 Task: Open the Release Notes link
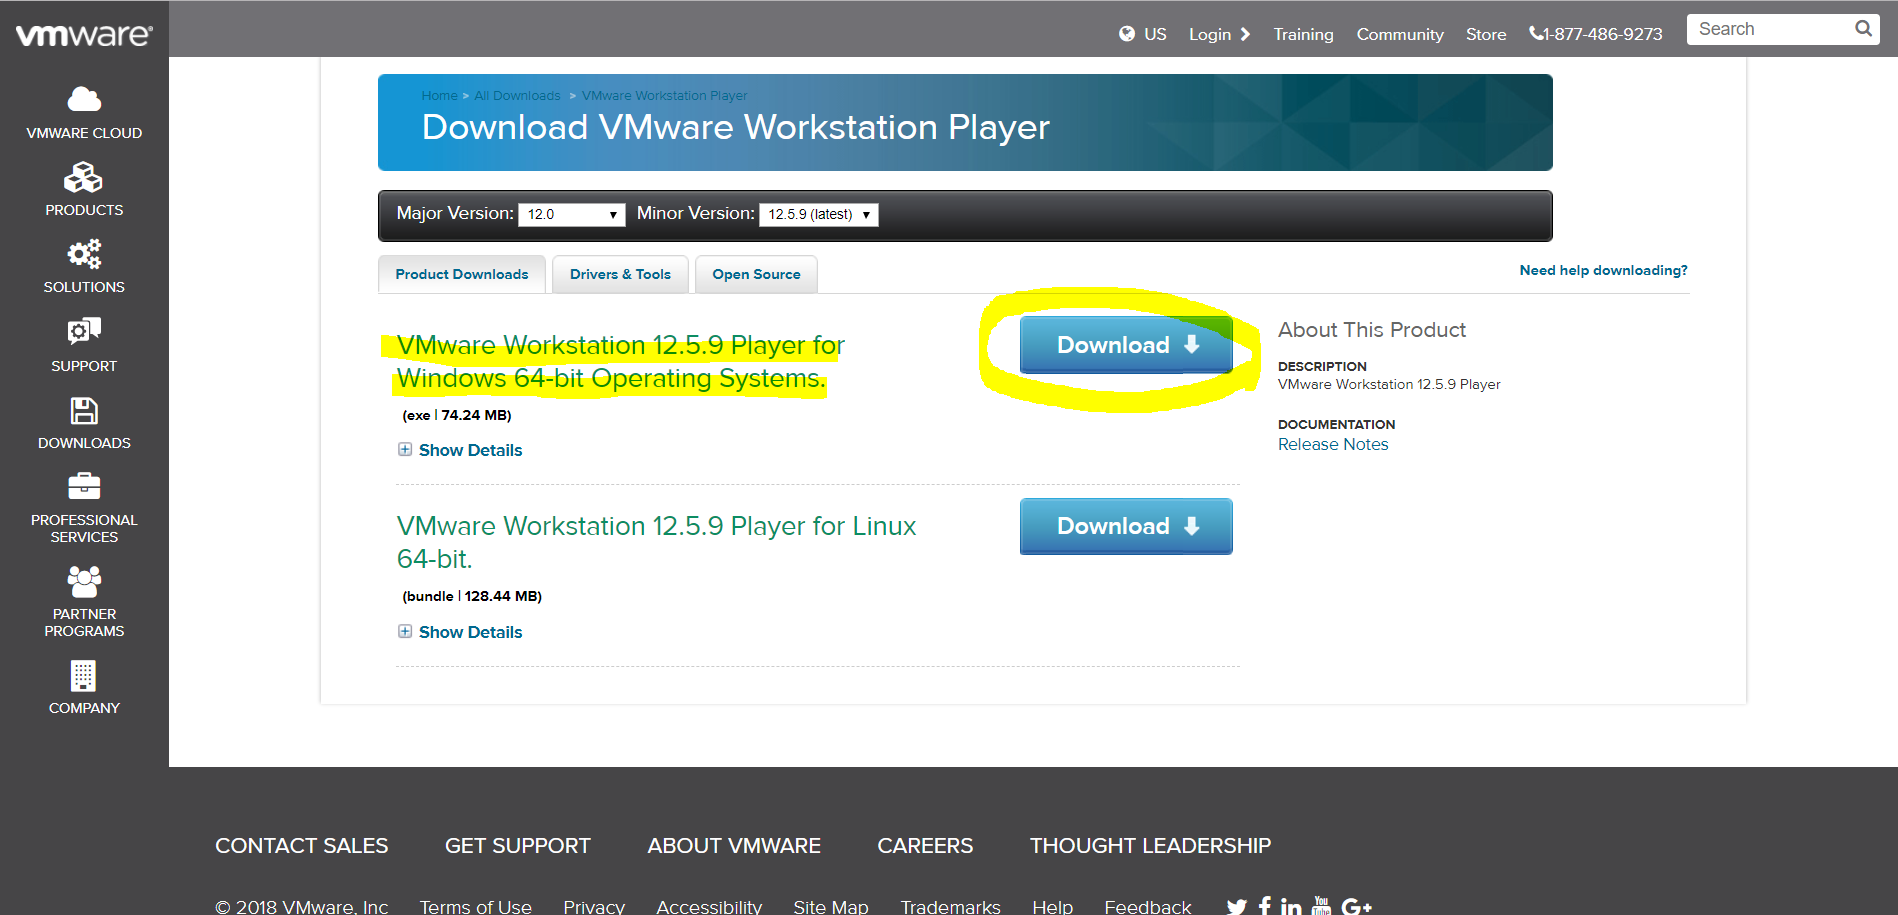click(x=1333, y=444)
